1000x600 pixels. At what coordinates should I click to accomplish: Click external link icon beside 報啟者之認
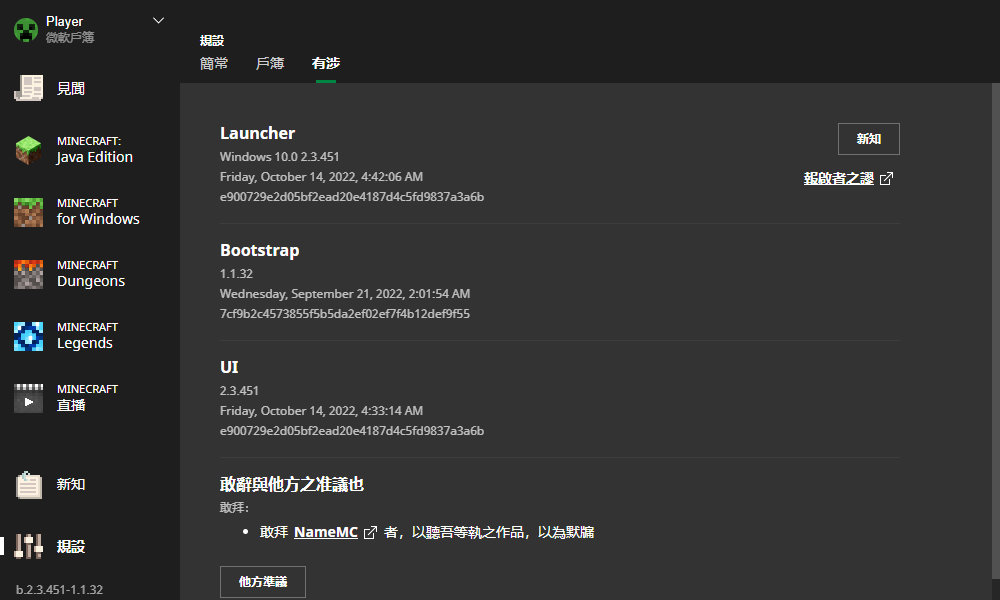(x=886, y=179)
